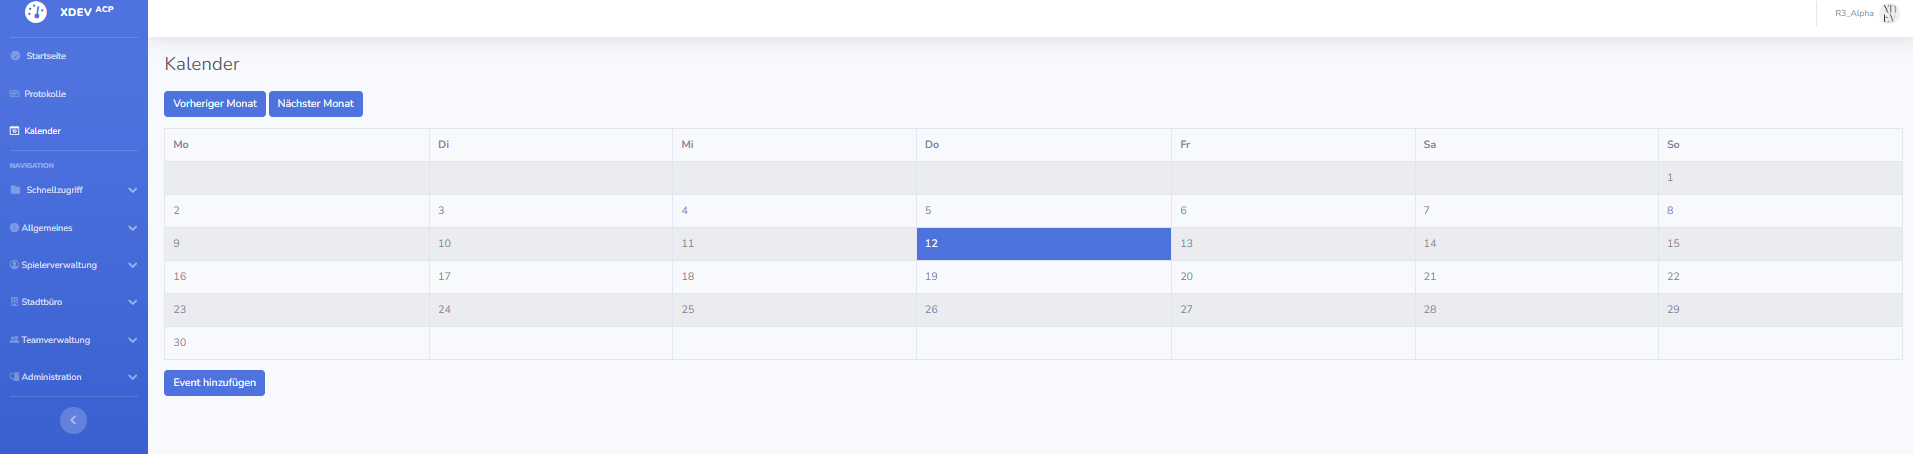Open the Protokolle menu item
The image size is (1913, 454).
coord(45,94)
